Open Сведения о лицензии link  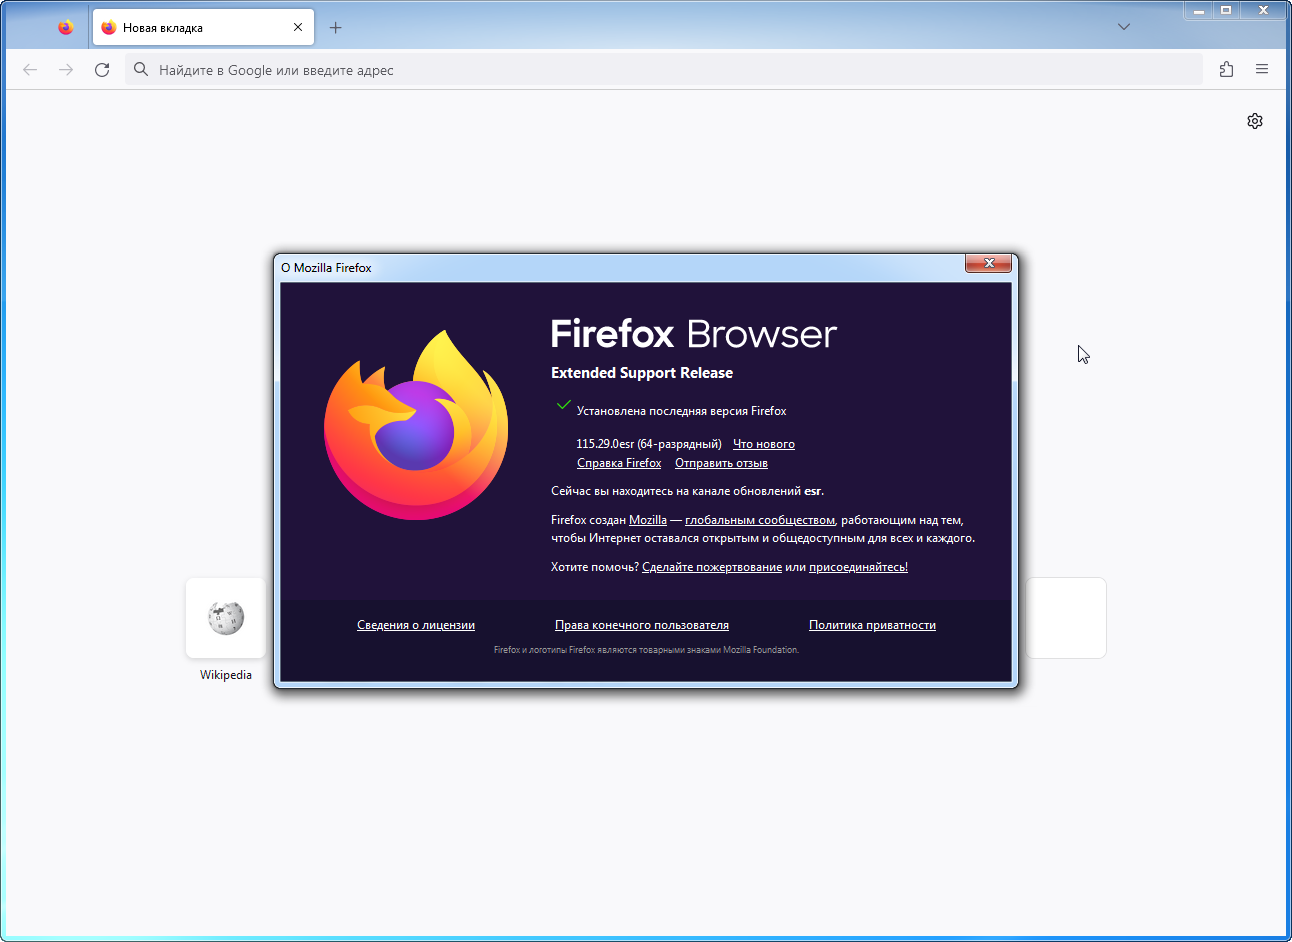[x=416, y=625]
